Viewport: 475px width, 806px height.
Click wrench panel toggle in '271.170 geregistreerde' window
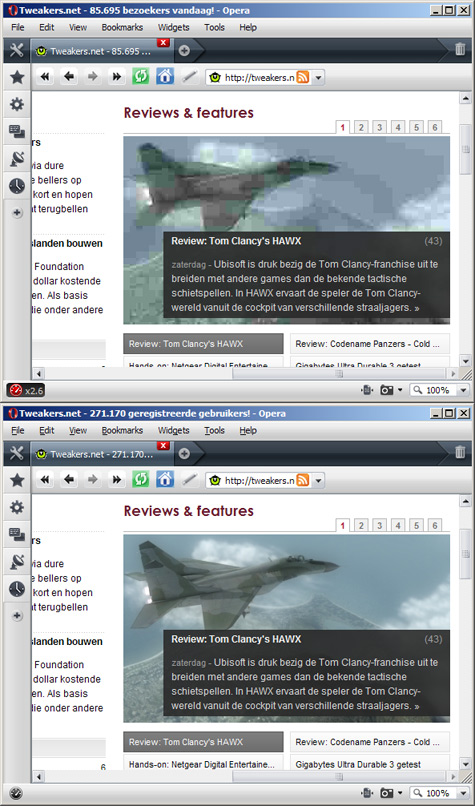click(x=17, y=453)
